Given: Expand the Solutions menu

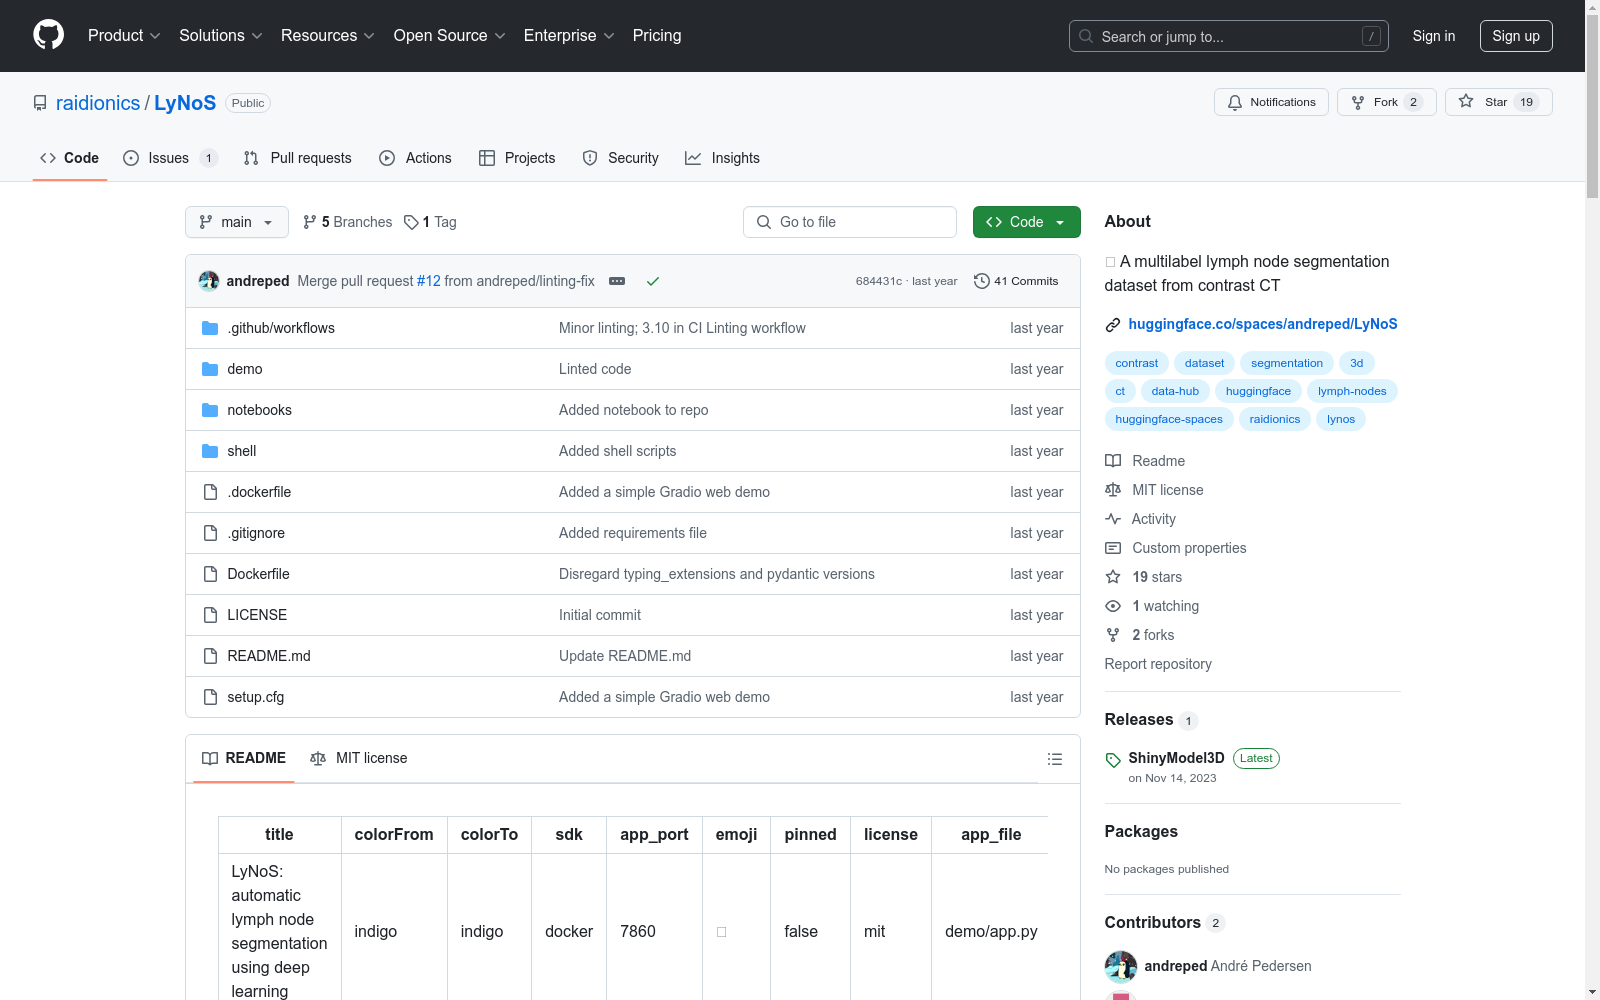Looking at the screenshot, I should pyautogui.click(x=221, y=36).
